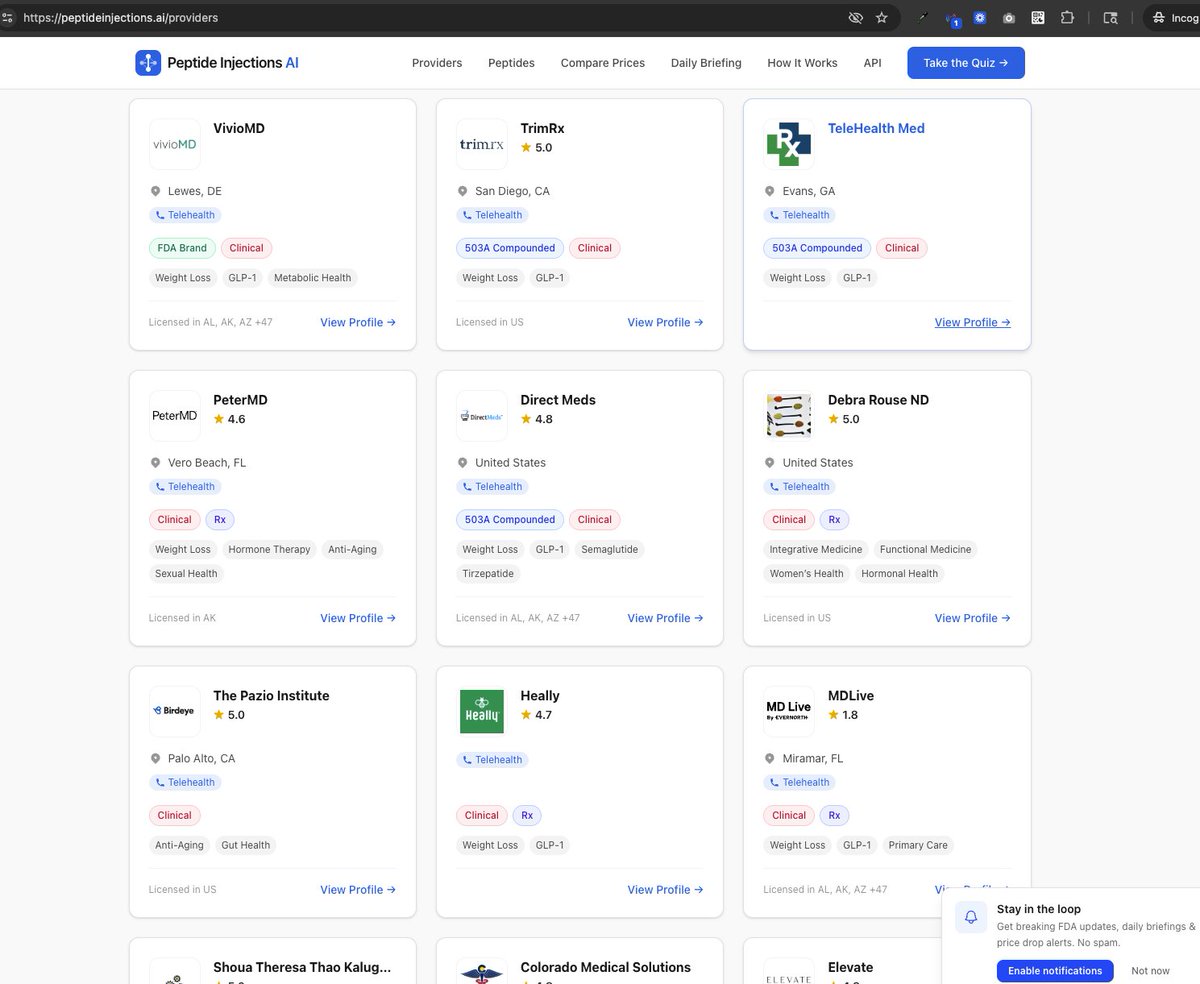Viewport: 1200px width, 984px height.
Task: Click the PeterMD logo image
Action: point(175,416)
